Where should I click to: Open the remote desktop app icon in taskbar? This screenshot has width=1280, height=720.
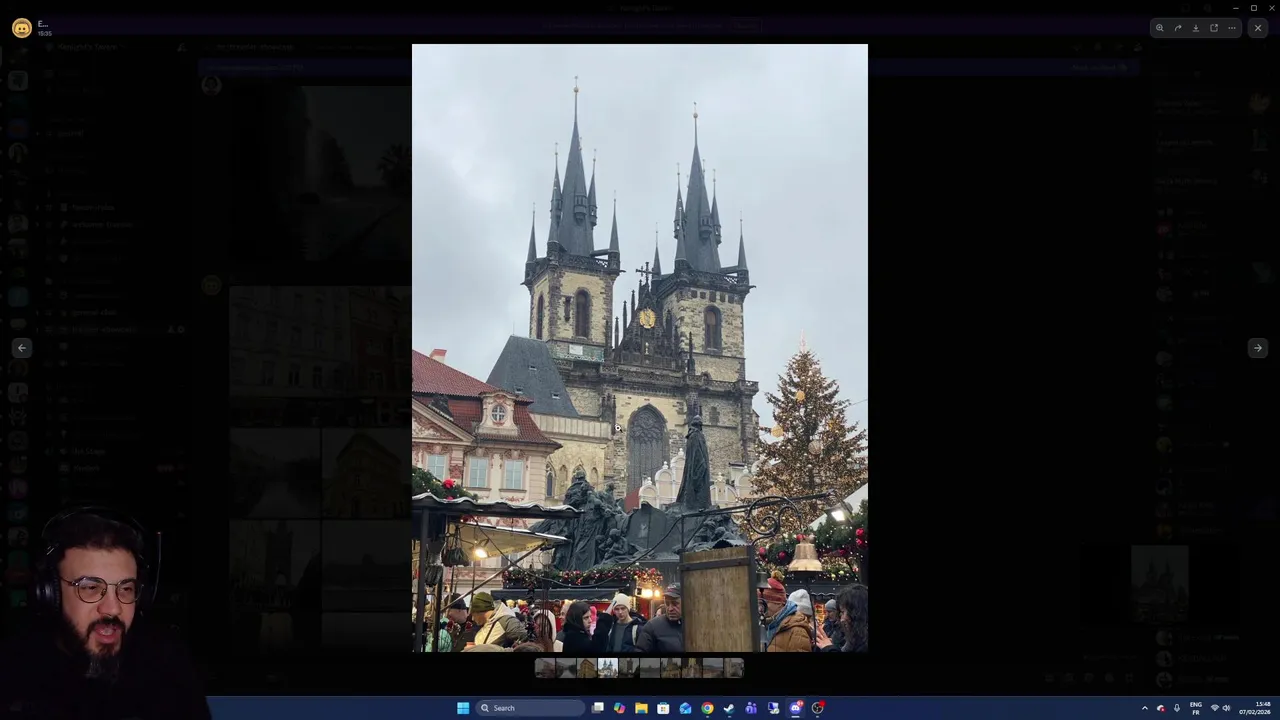773,708
